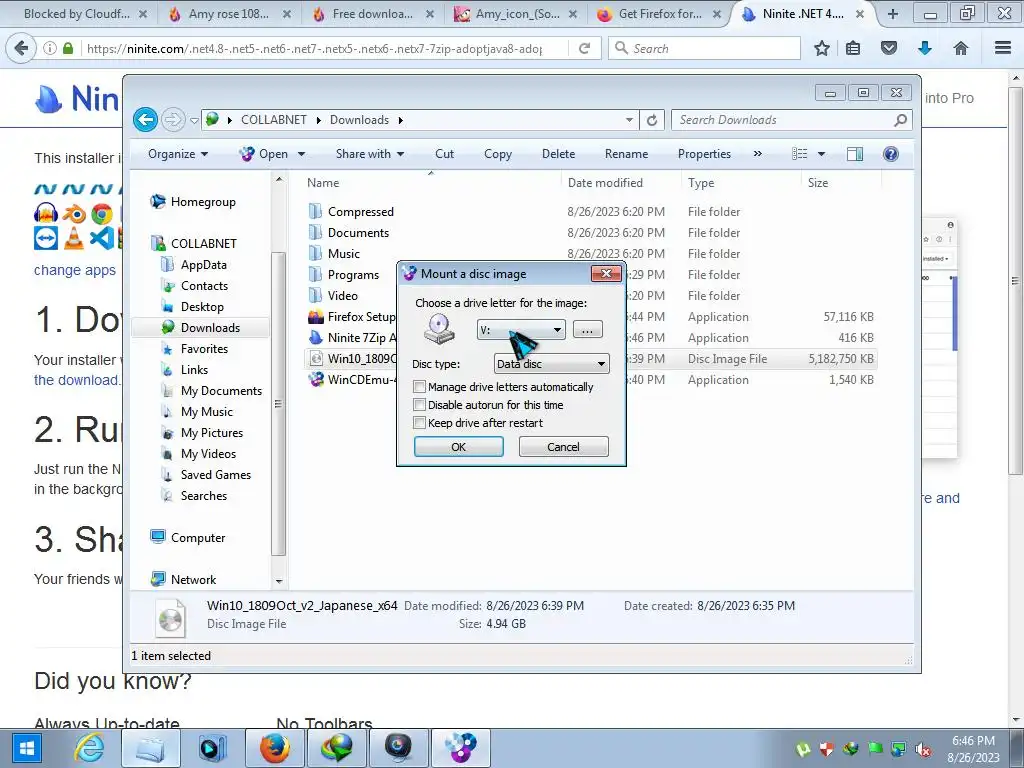1024x768 pixels.
Task: Launch Internet Explorer from the taskbar
Action: pos(89,748)
